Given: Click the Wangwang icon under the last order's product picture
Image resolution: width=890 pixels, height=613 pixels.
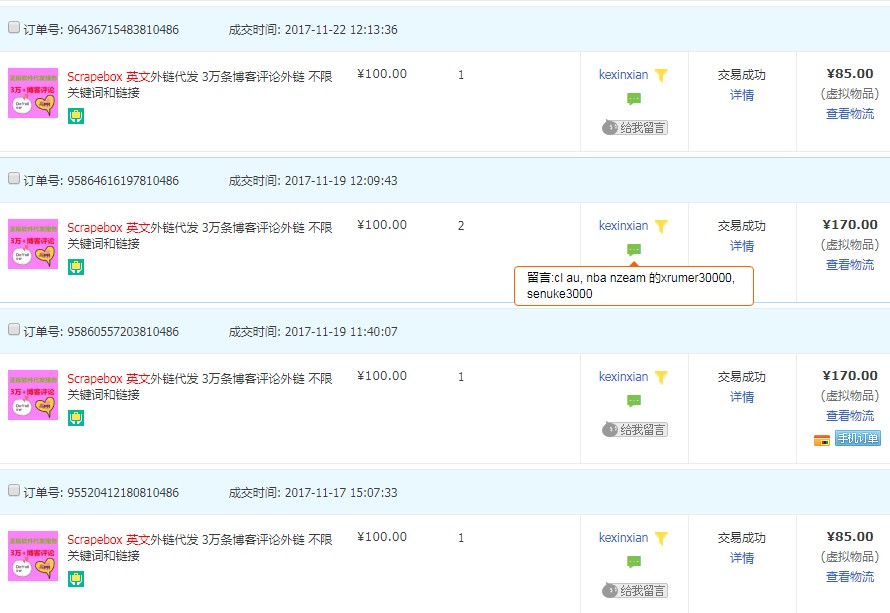Looking at the screenshot, I should [x=76, y=578].
